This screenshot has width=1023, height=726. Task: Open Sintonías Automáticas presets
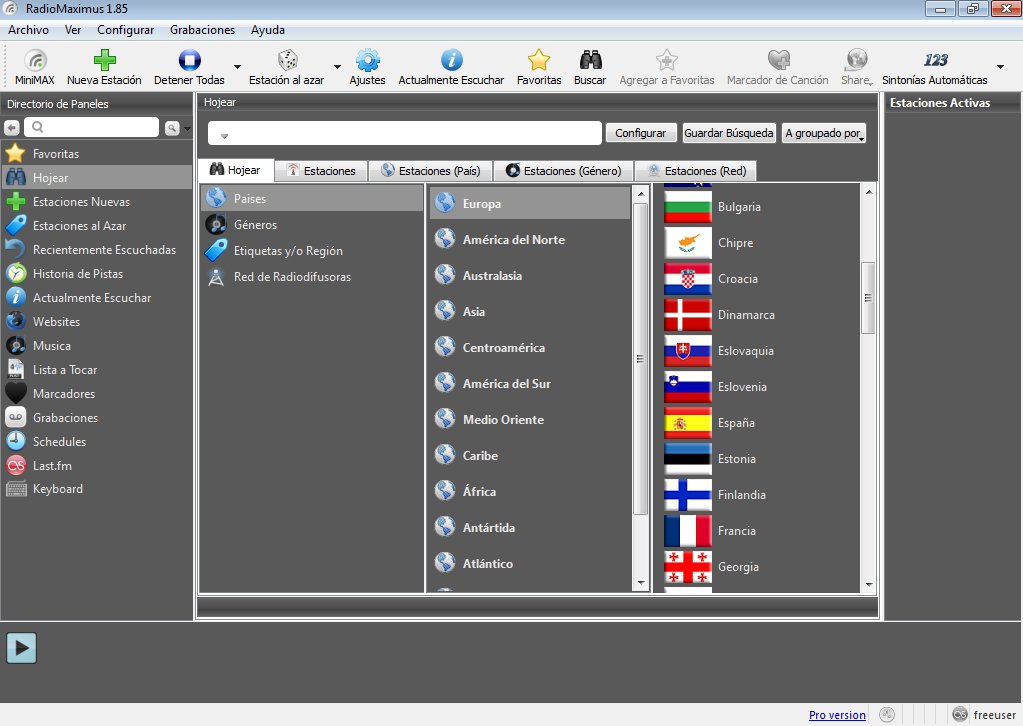(x=935, y=67)
